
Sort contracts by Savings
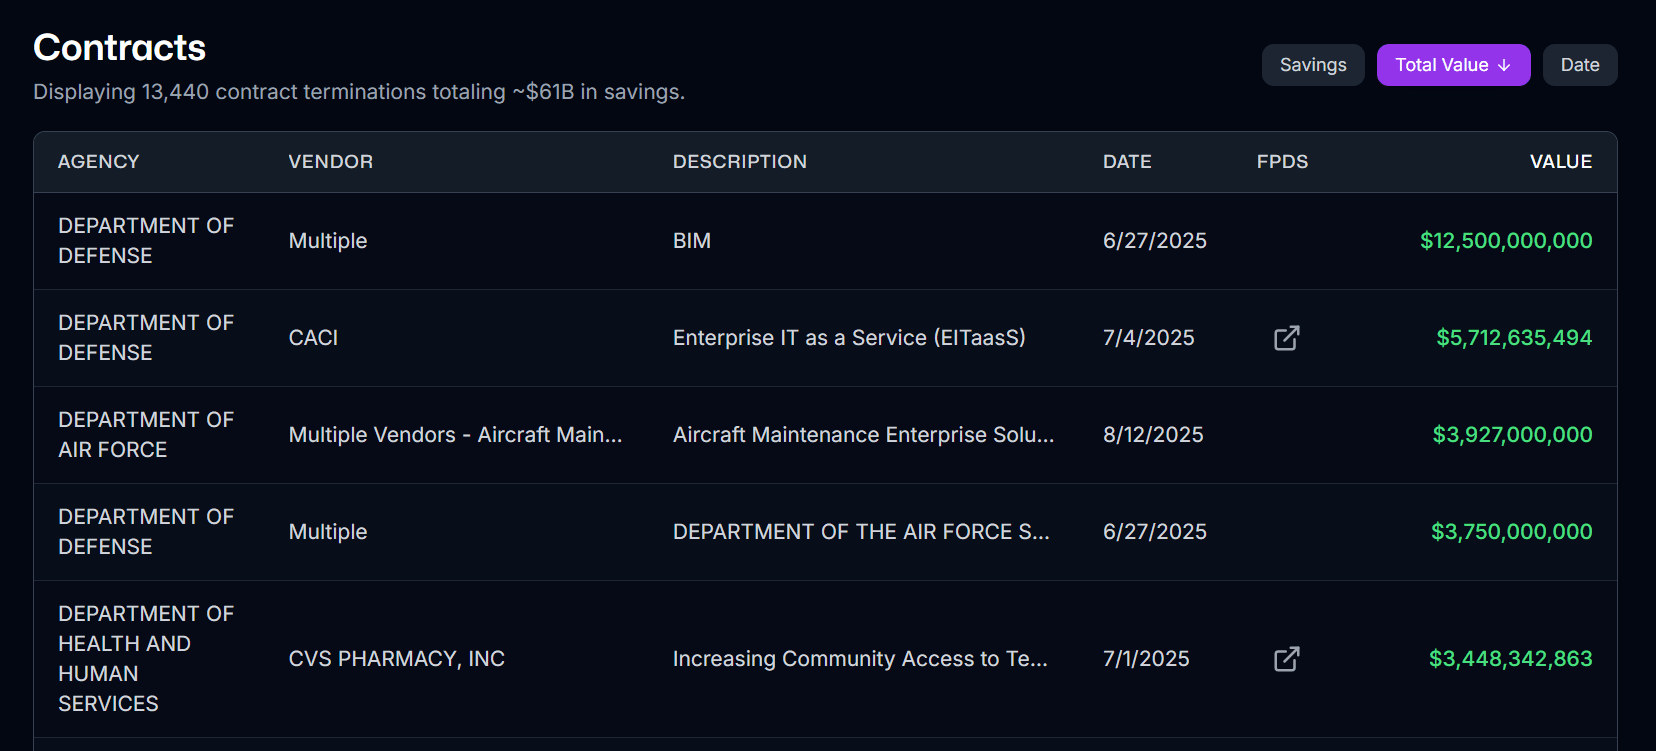(1312, 65)
